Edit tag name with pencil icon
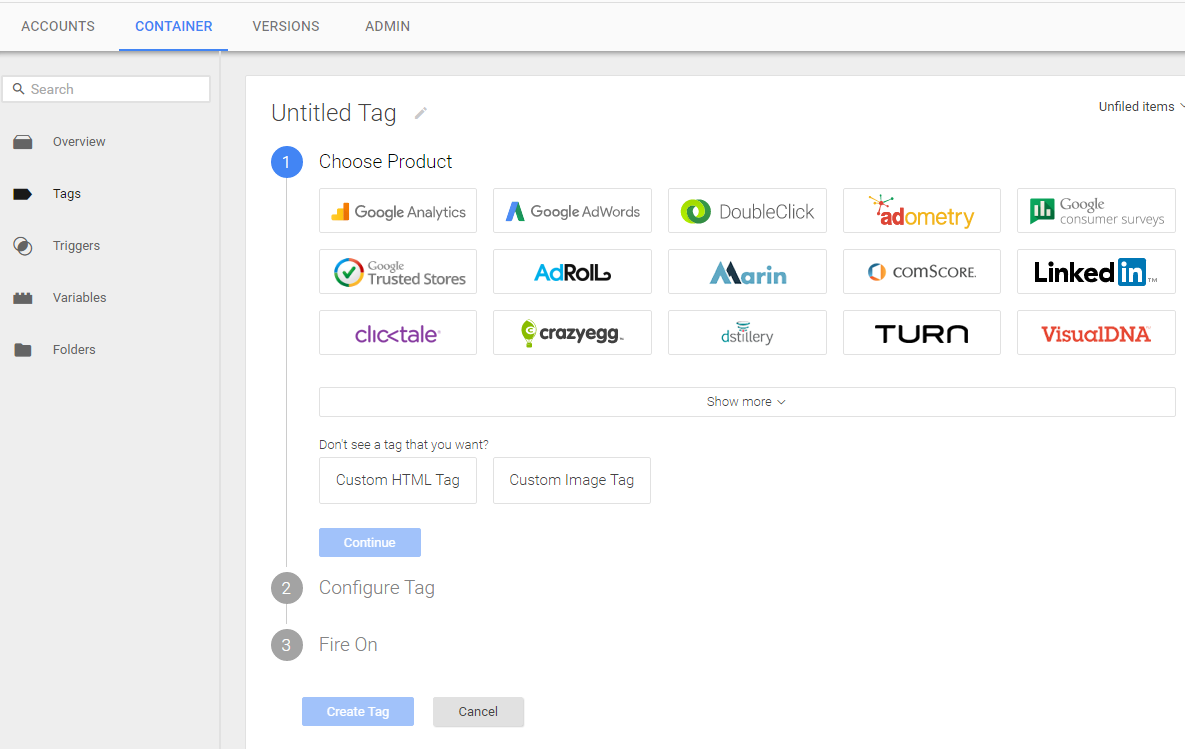Viewport: 1185px width, 749px height. (x=421, y=113)
